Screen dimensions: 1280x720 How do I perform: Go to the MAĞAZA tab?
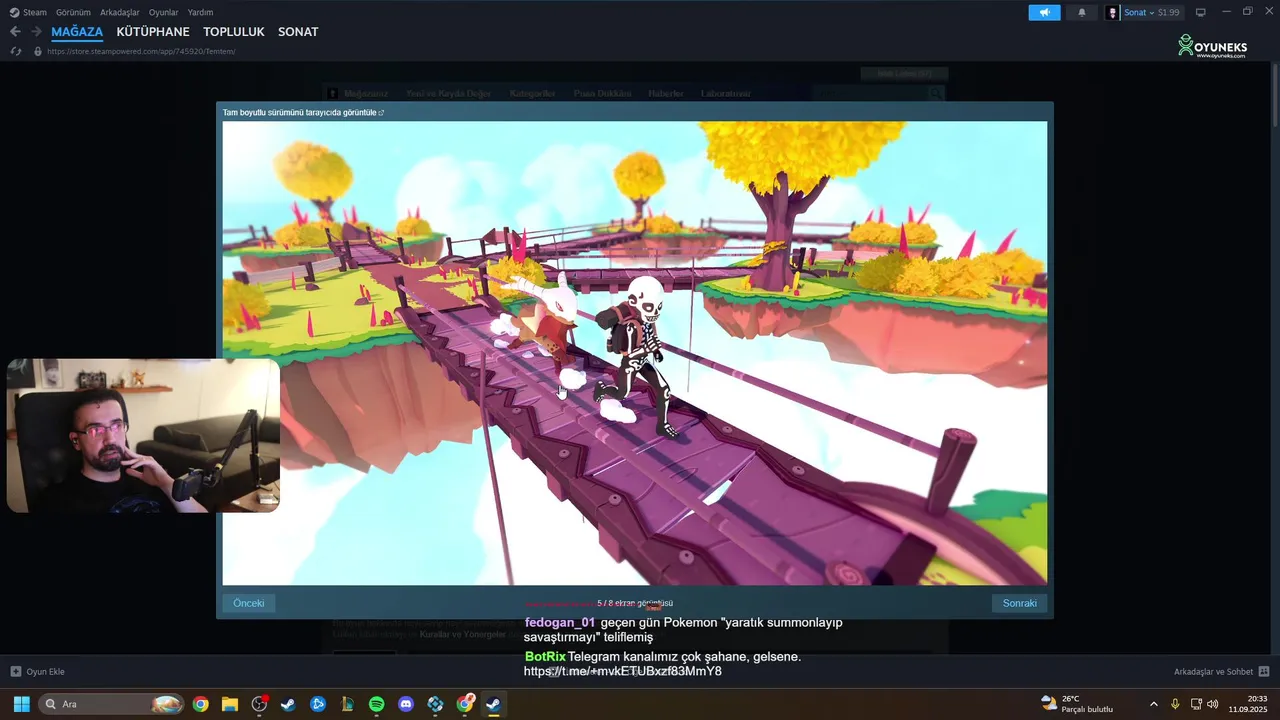pos(77,32)
